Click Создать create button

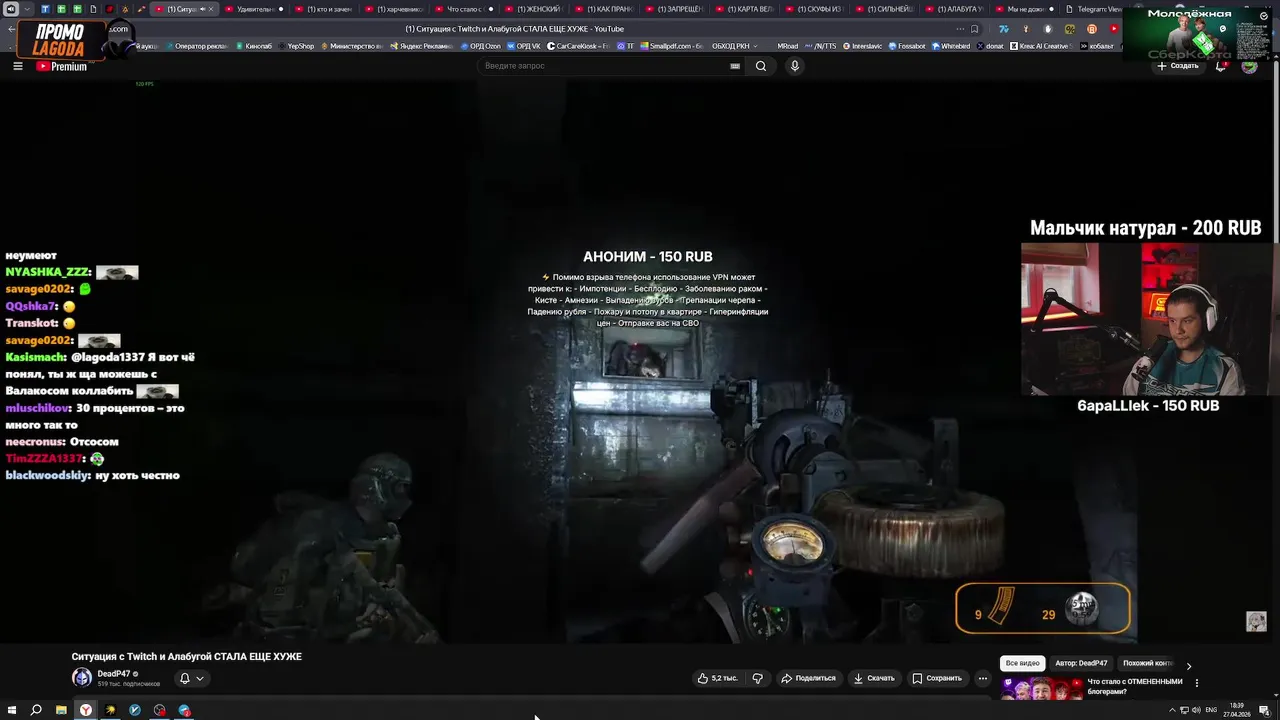pyautogui.click(x=1177, y=66)
